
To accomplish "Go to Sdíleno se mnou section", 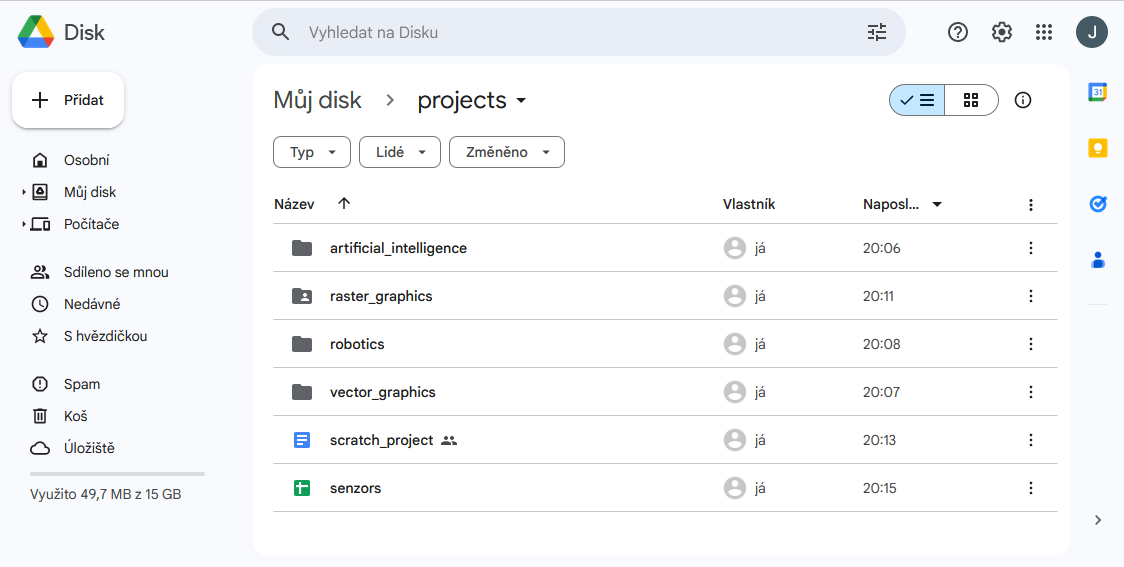I will pos(115,272).
